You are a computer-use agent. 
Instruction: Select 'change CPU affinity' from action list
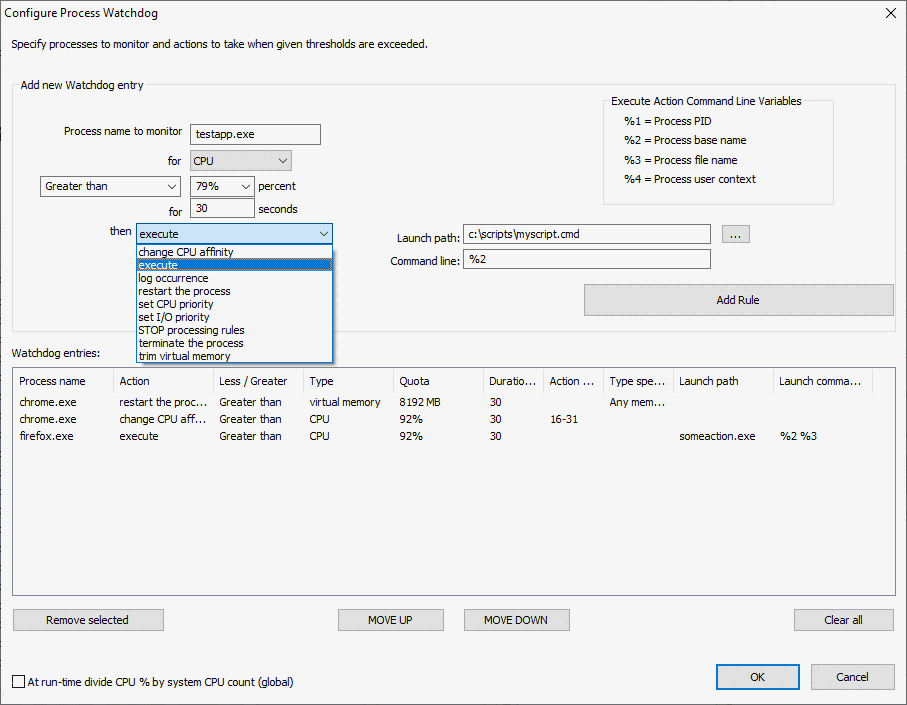186,252
